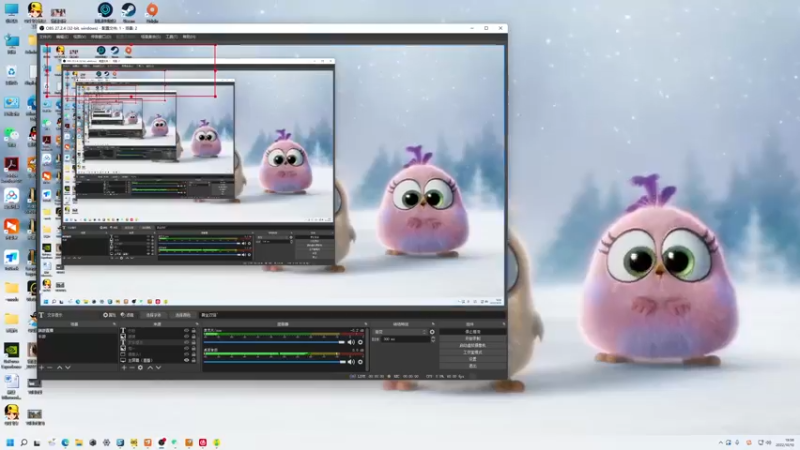
Task: Mute the mic/Aux audio channel speaker
Action: click(351, 342)
